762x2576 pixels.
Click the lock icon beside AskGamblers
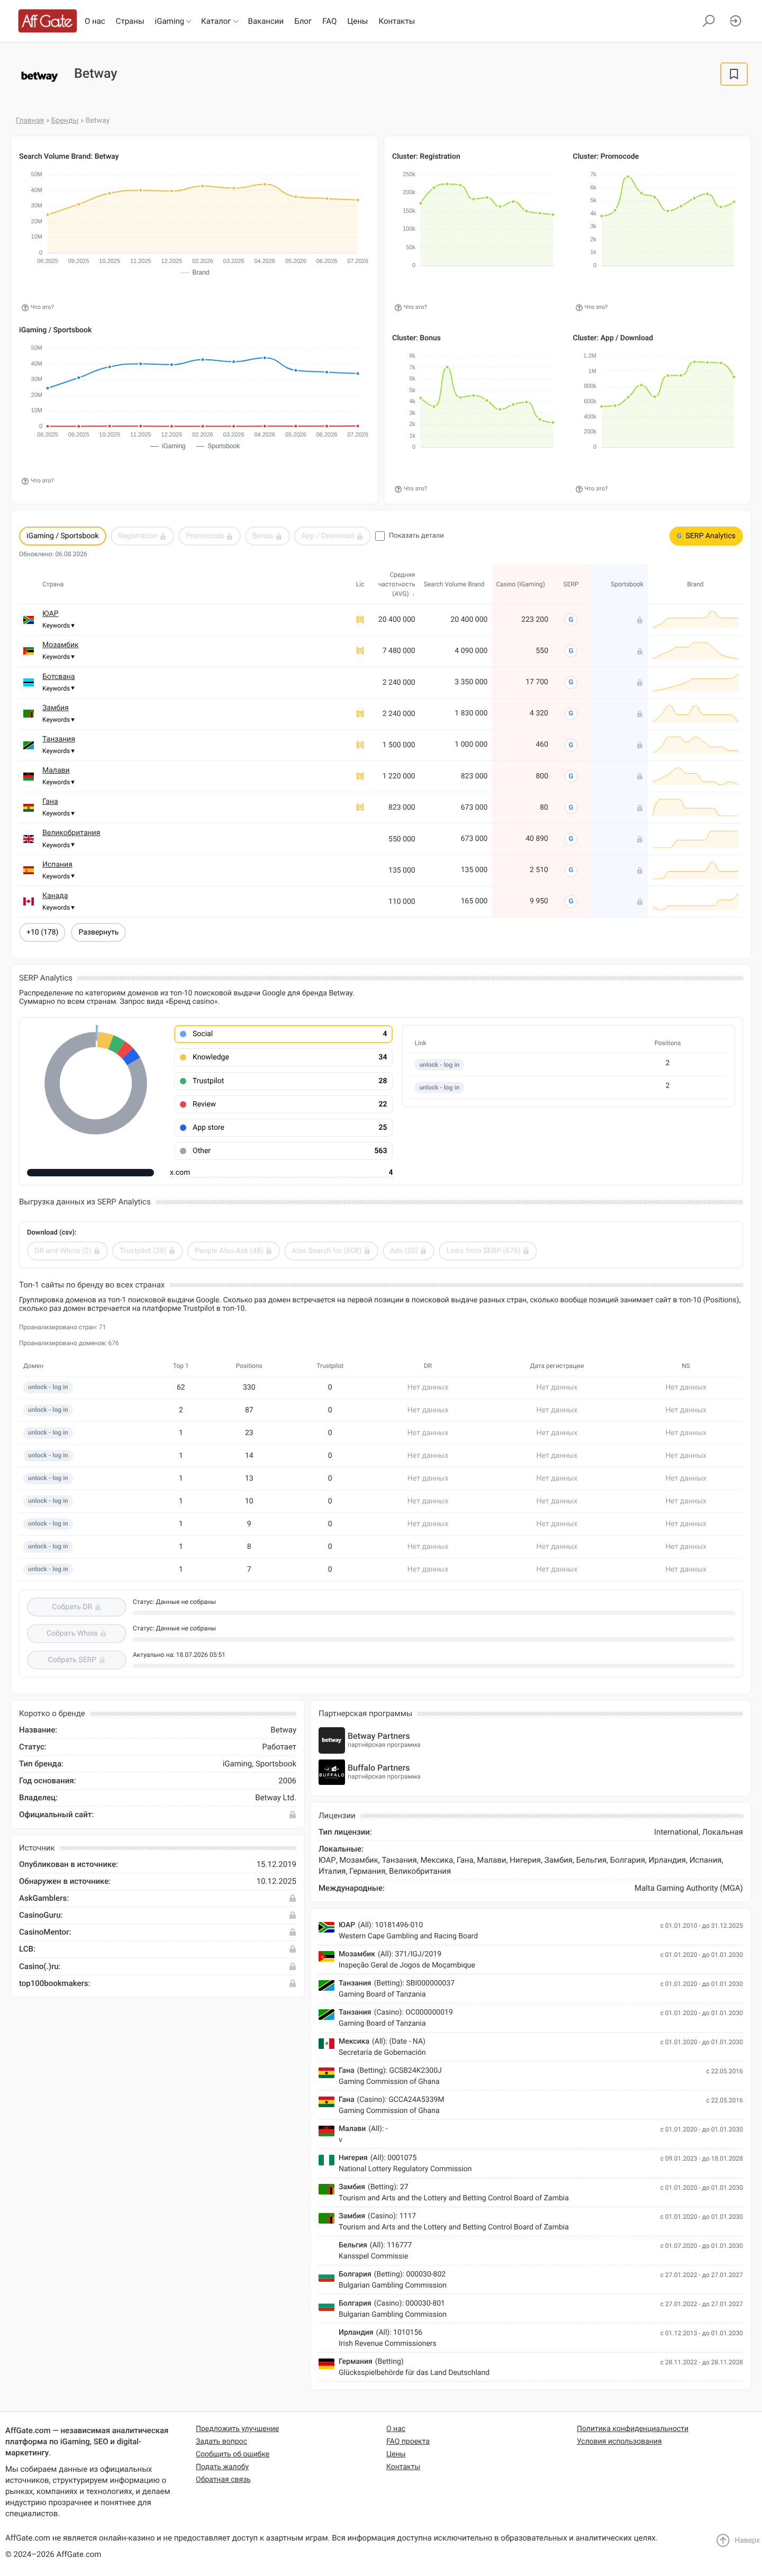(292, 1898)
